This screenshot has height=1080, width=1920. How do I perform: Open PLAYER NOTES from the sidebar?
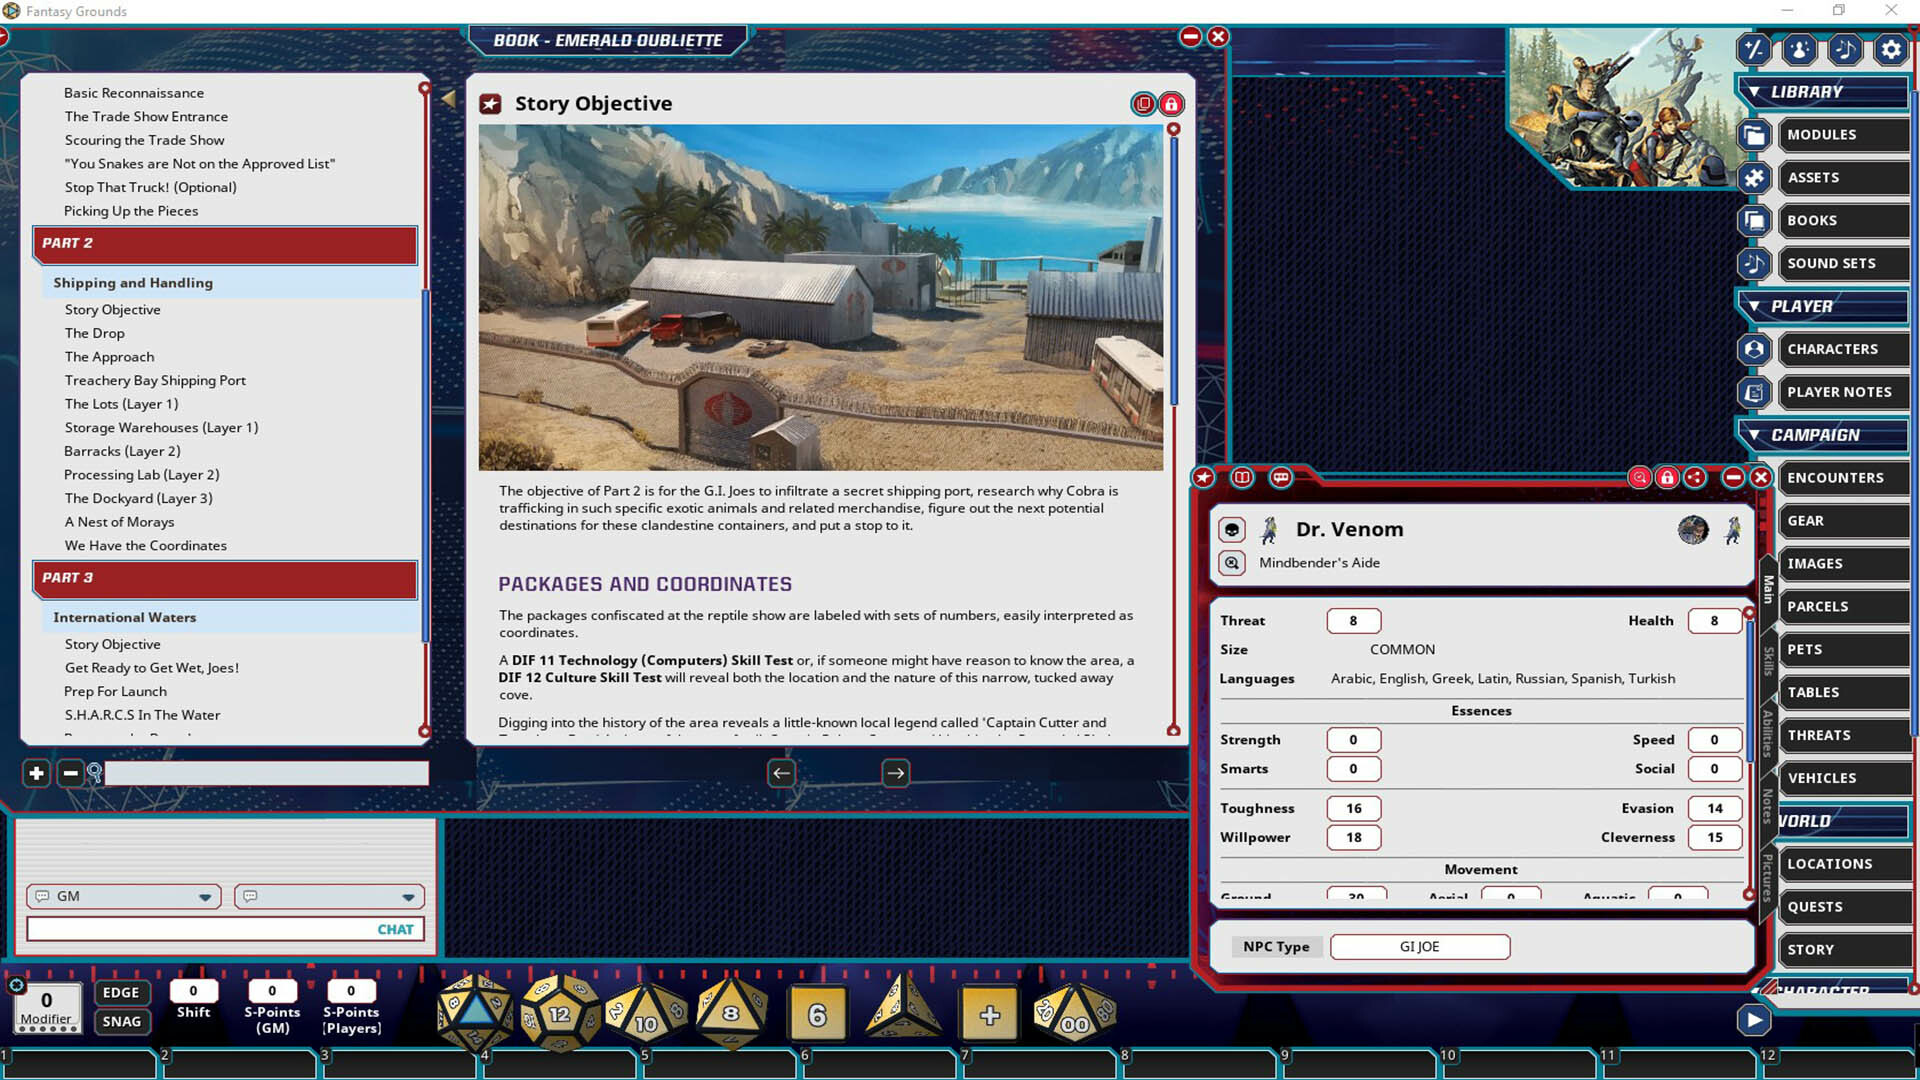1840,391
